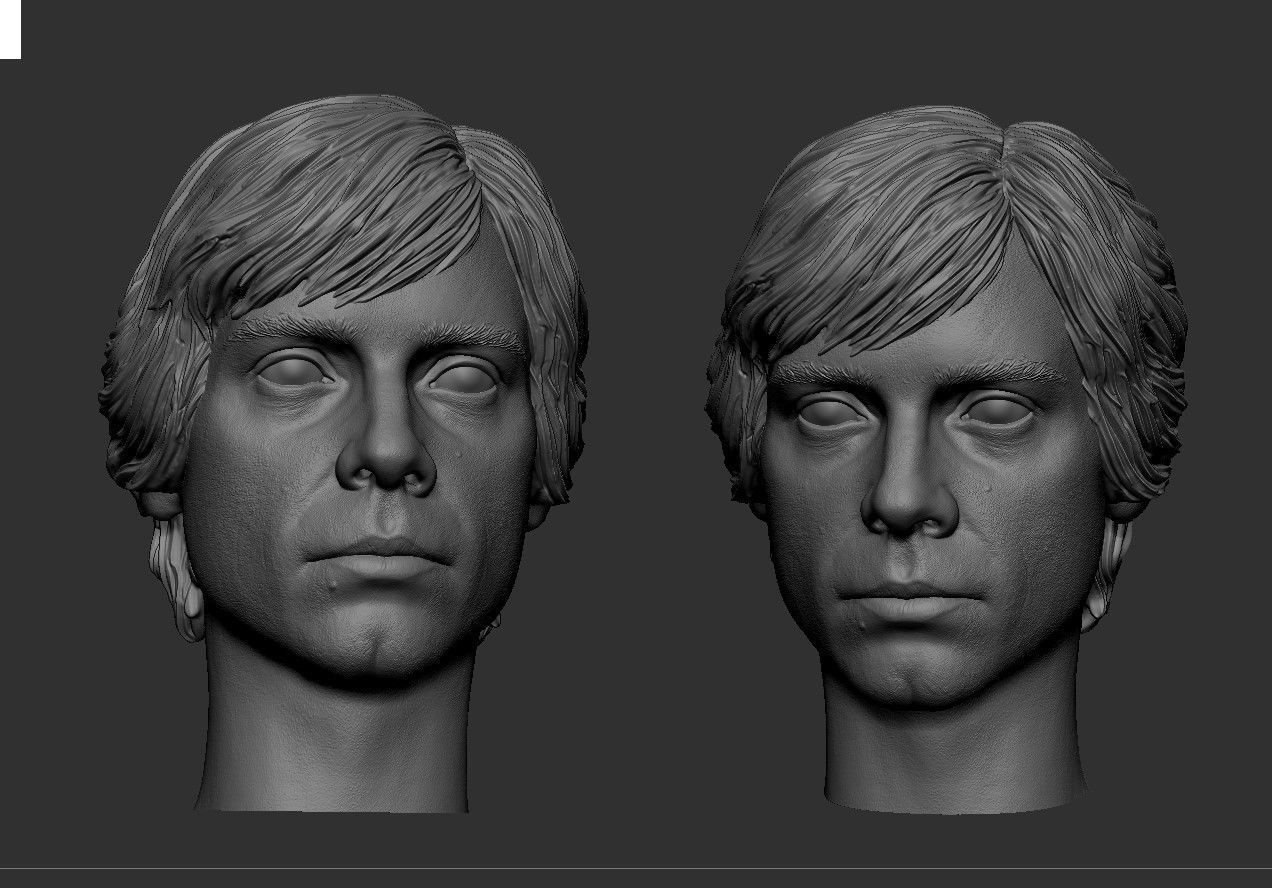Select the left sculpted head model
Screen dimensions: 1272x888
click(x=343, y=453)
